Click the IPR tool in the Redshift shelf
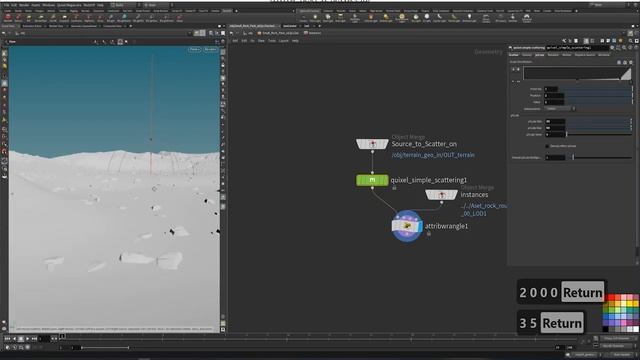This screenshot has height=360, width=640. tap(29, 18)
